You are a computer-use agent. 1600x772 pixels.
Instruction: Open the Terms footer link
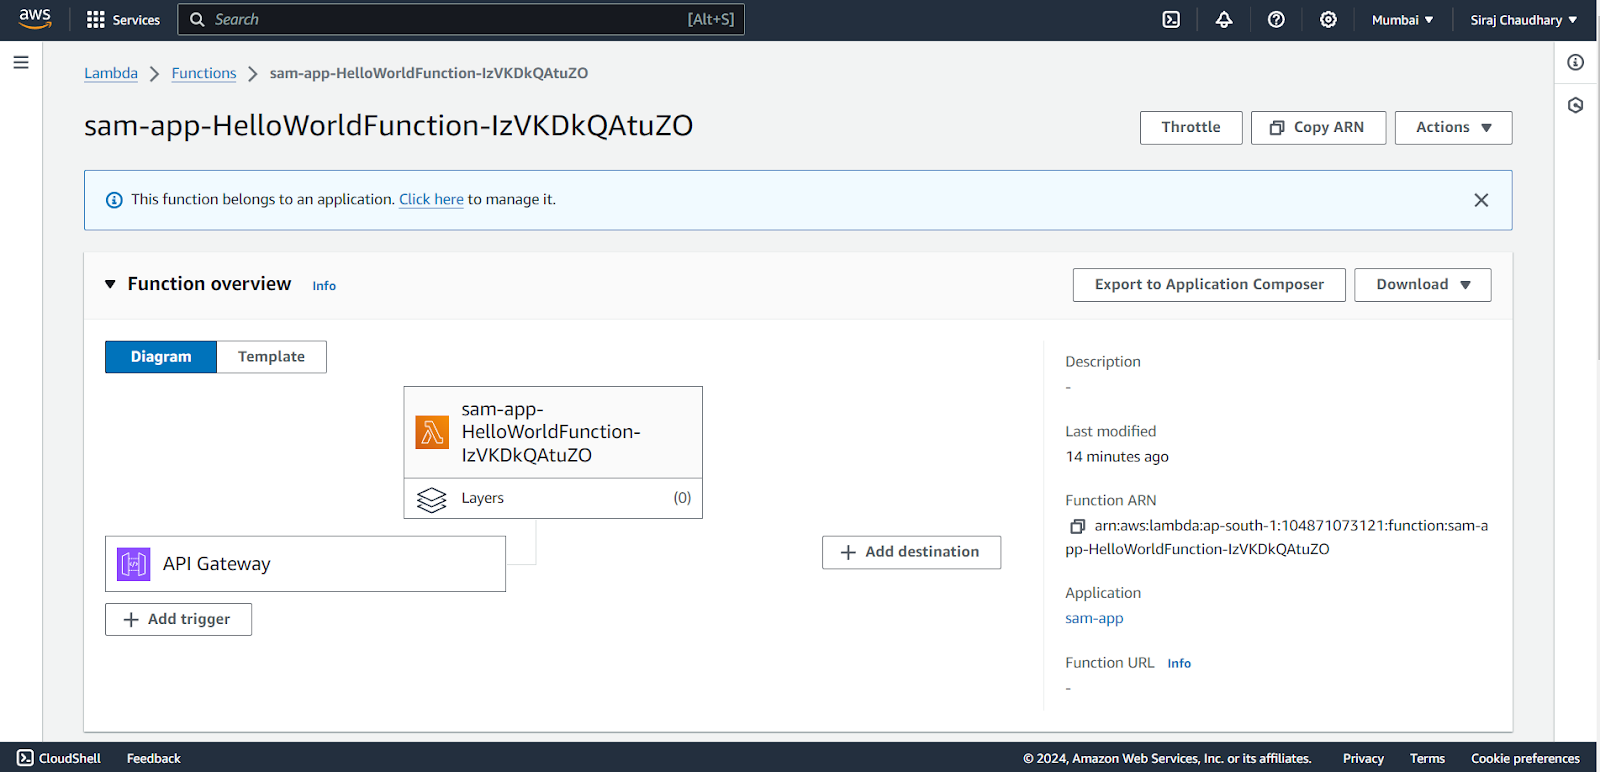[1427, 758]
